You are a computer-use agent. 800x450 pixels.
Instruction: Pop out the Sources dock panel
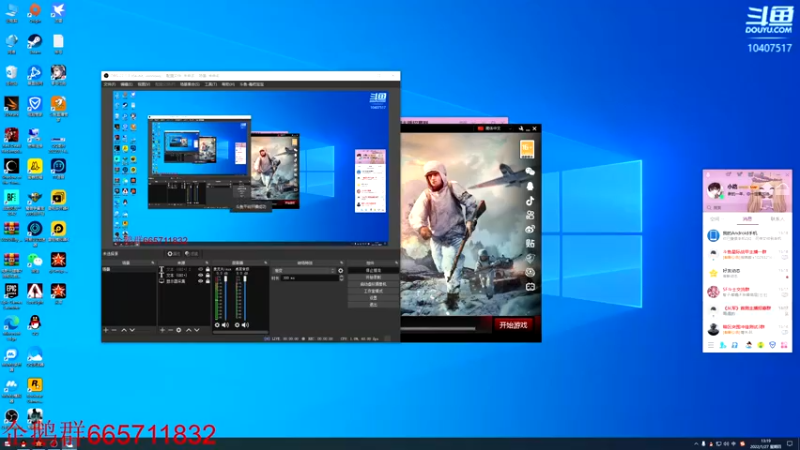point(207,263)
